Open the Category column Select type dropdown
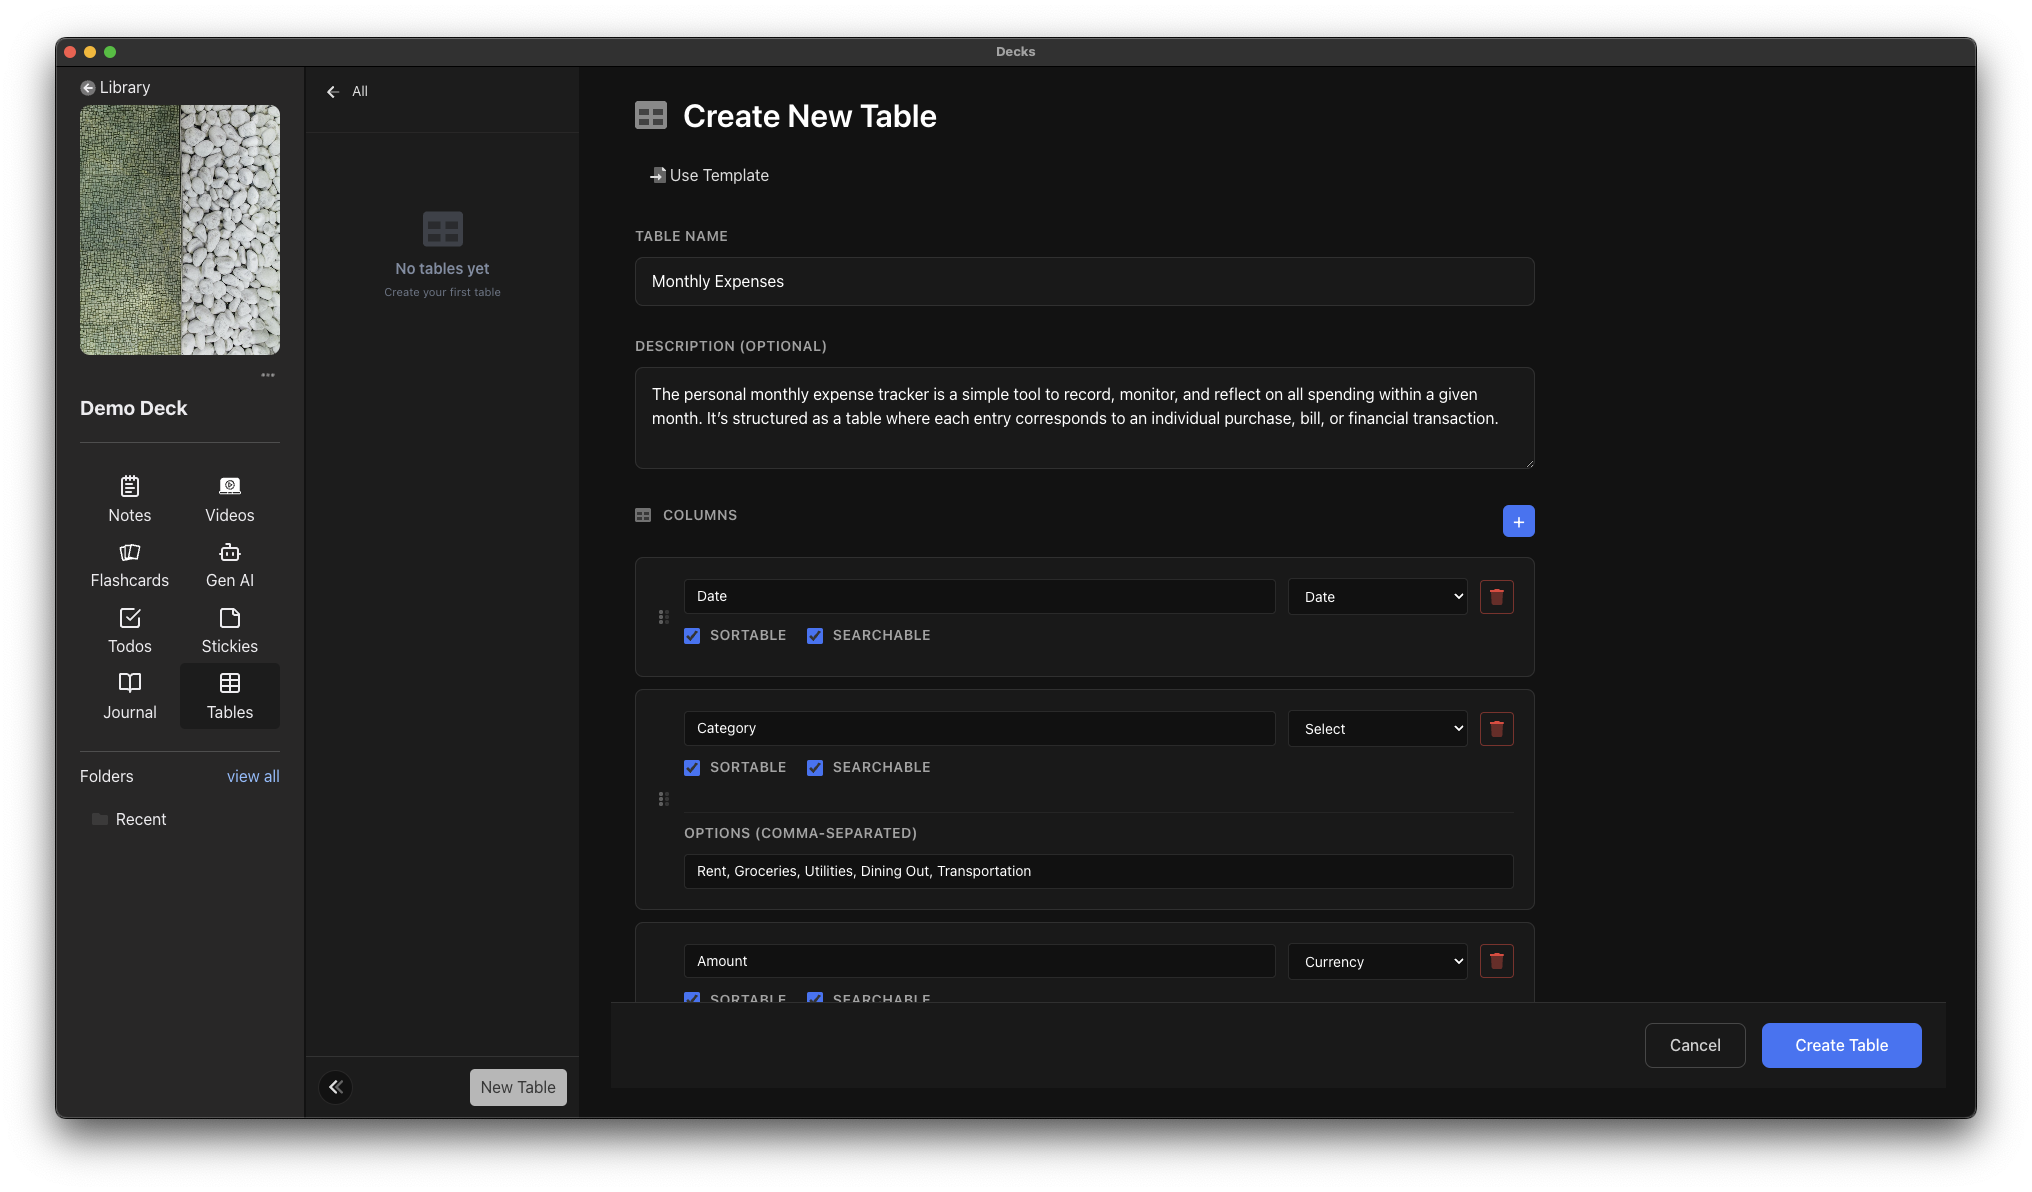The image size is (2032, 1192). (x=1377, y=729)
